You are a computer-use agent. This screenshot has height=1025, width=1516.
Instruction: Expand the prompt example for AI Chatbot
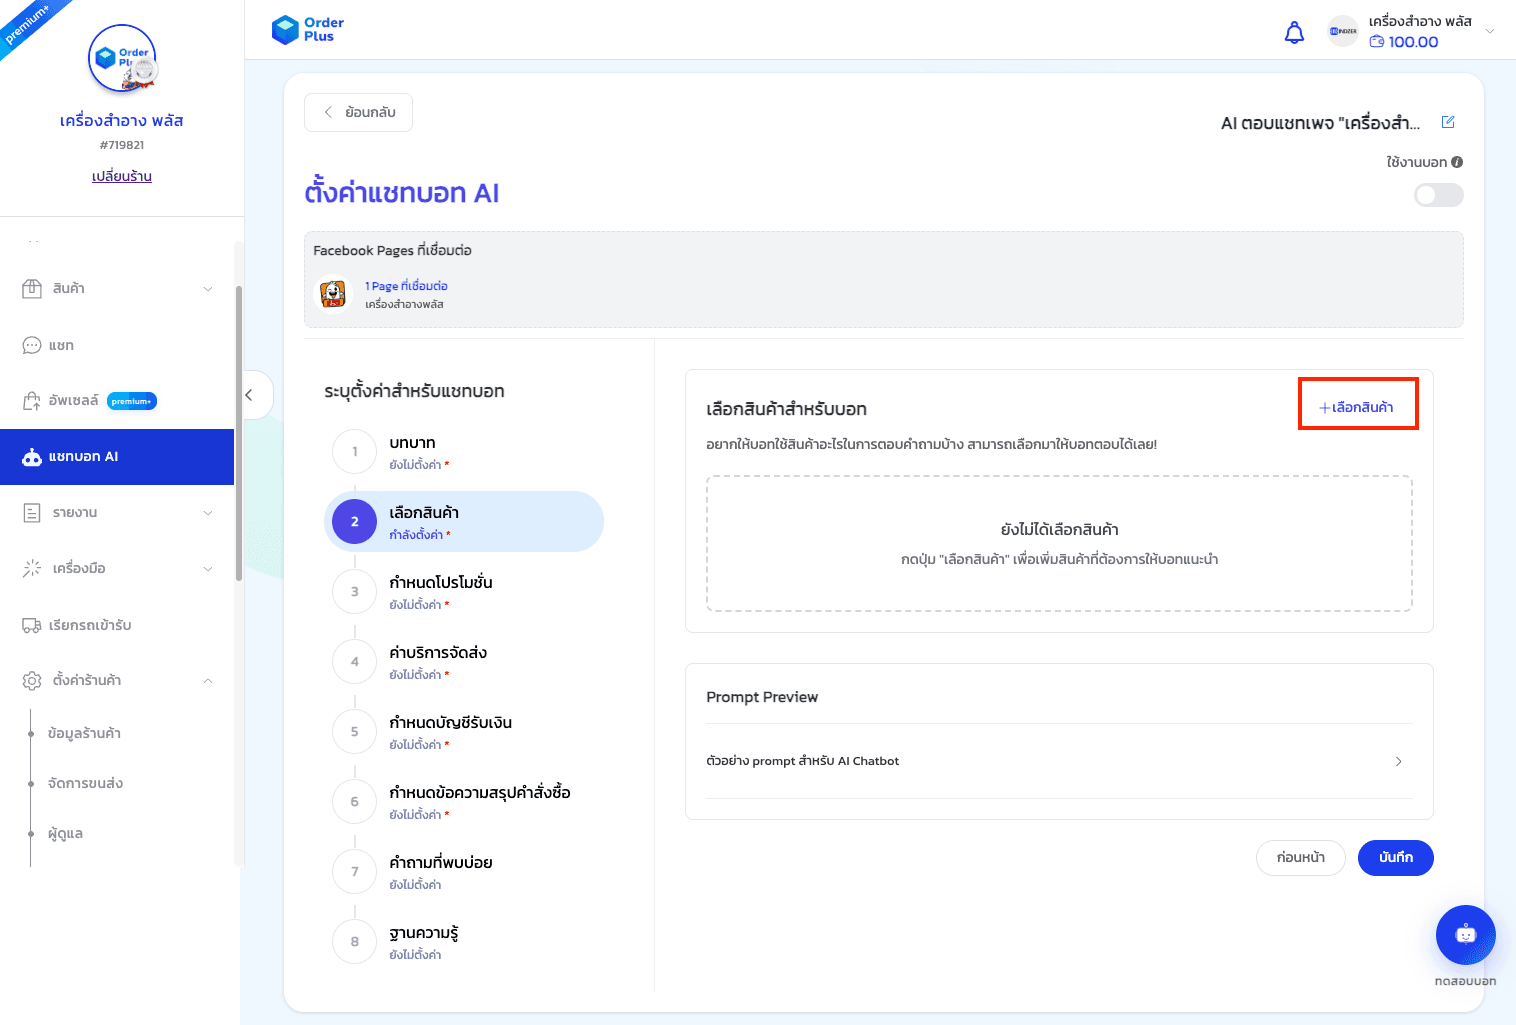(x=1398, y=761)
